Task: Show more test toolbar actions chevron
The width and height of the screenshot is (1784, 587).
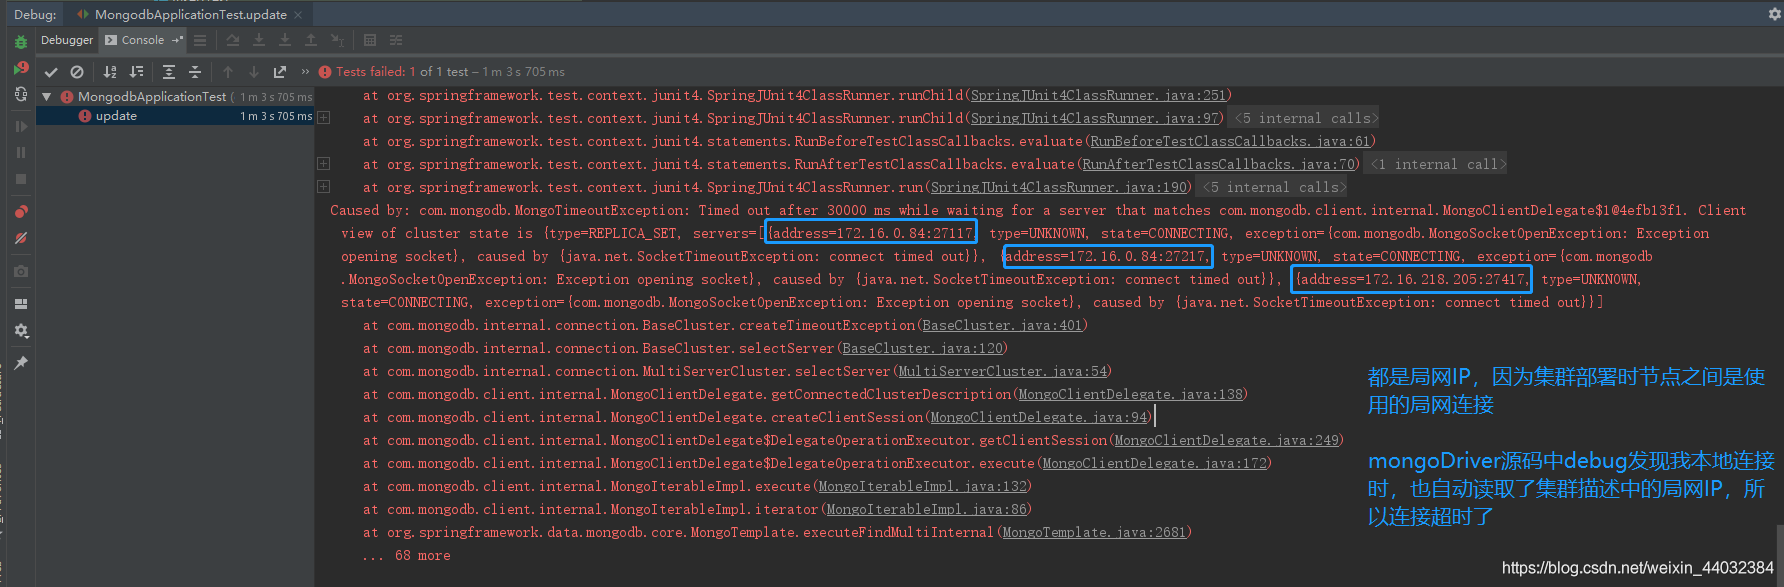Action: click(x=305, y=72)
